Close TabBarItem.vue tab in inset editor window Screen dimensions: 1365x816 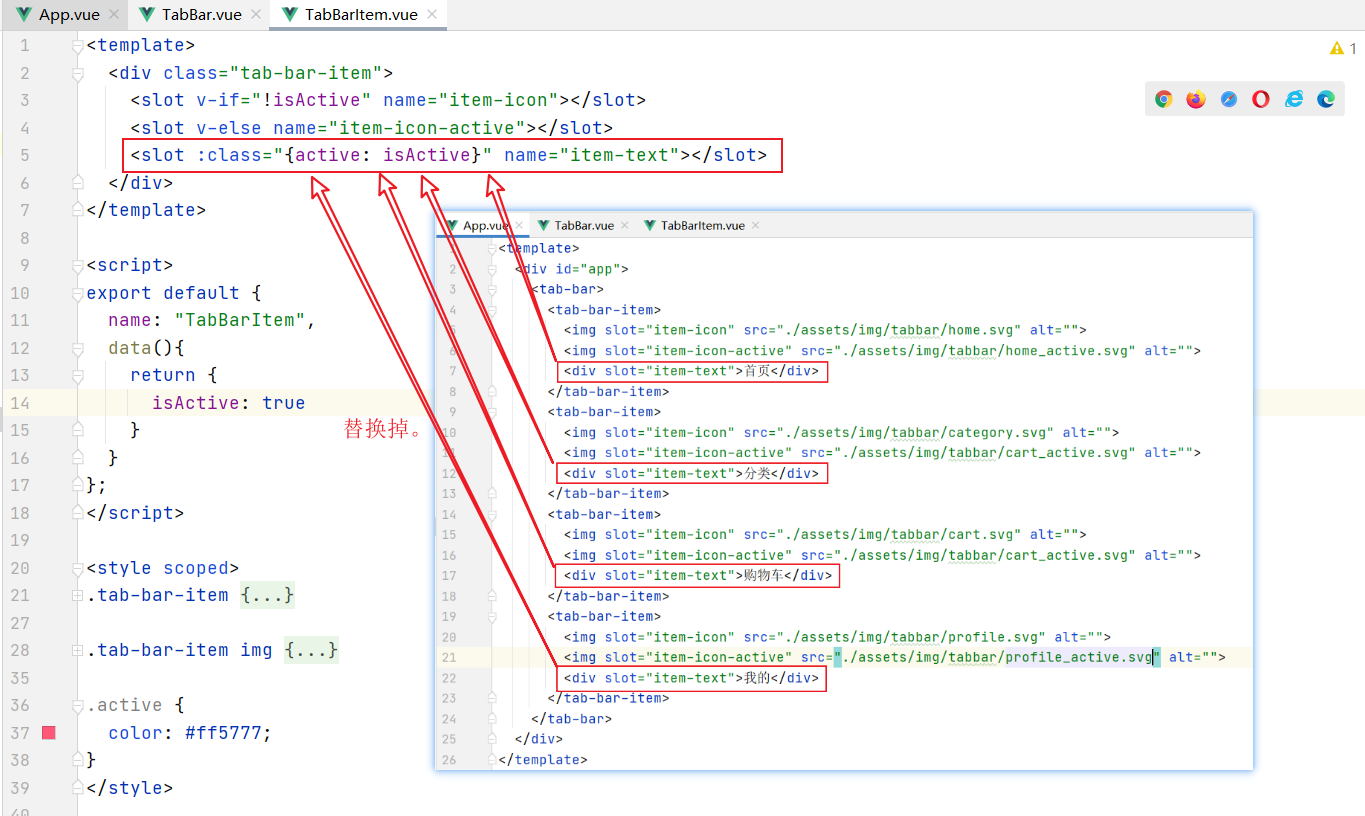tap(755, 226)
